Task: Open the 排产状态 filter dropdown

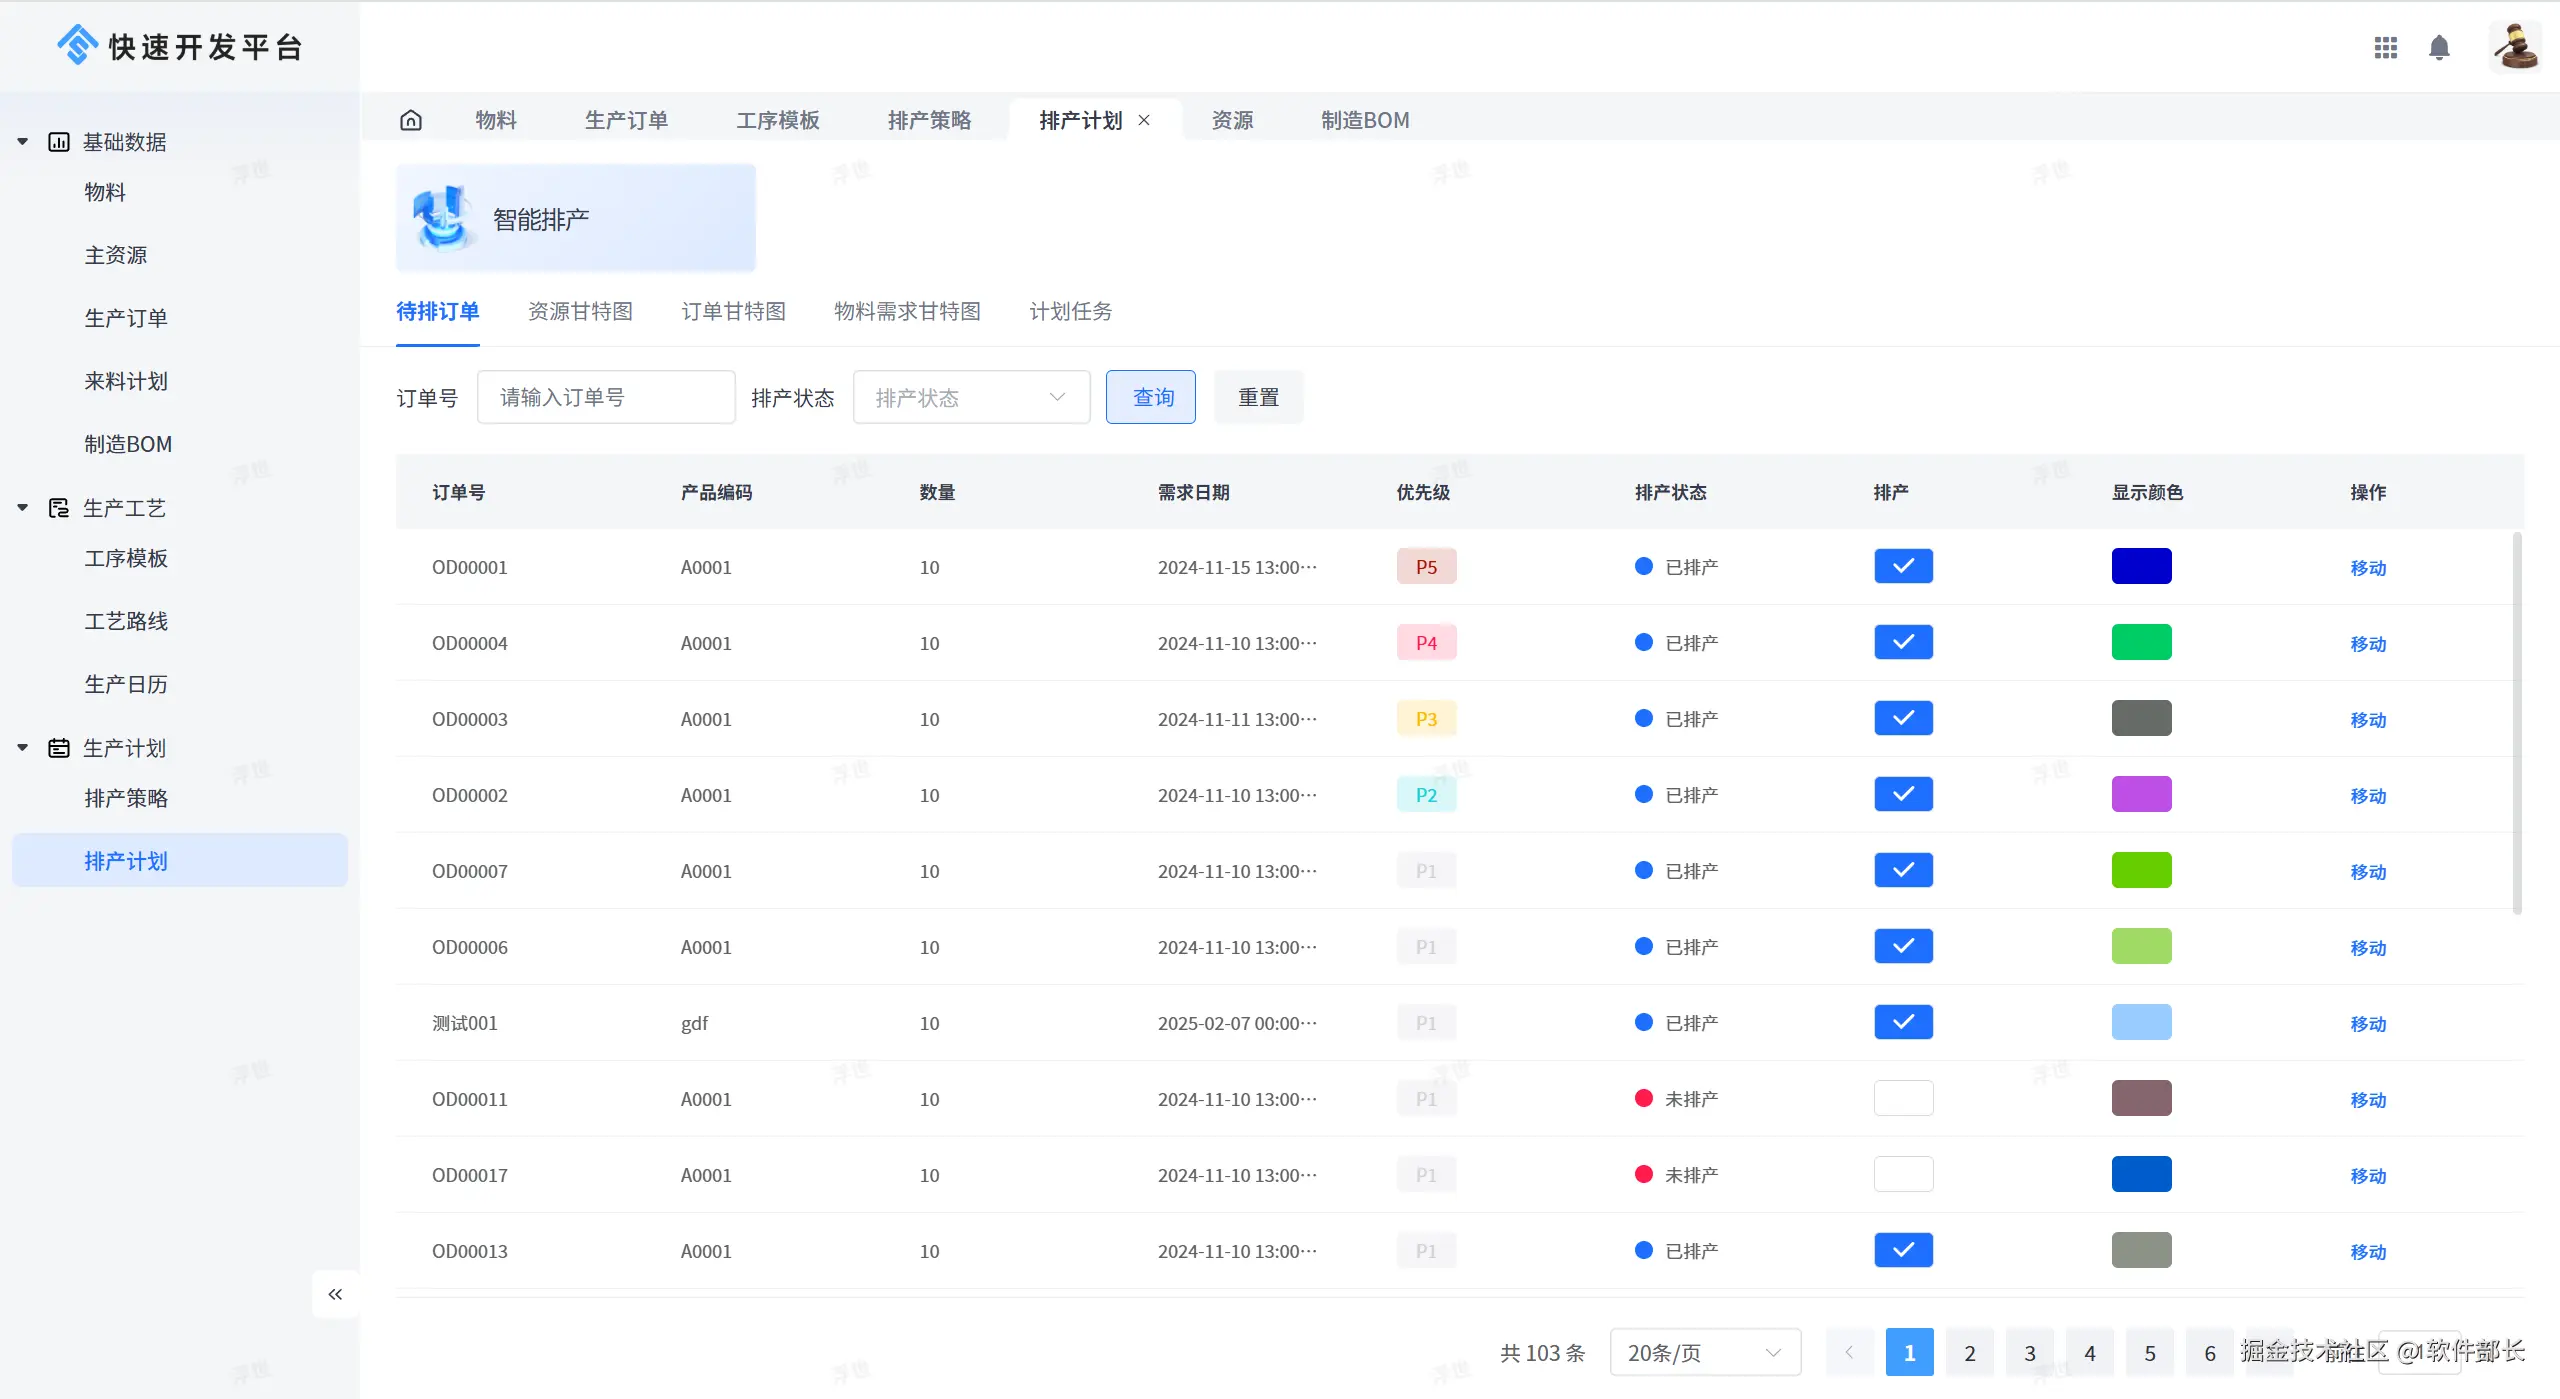Action: click(x=970, y=398)
